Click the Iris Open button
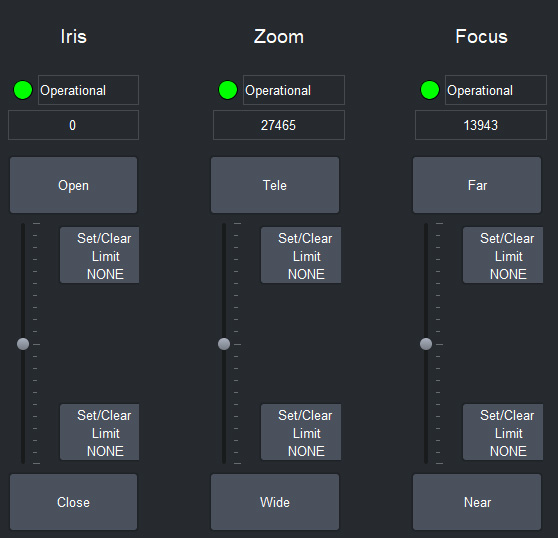 pyautogui.click(x=73, y=185)
